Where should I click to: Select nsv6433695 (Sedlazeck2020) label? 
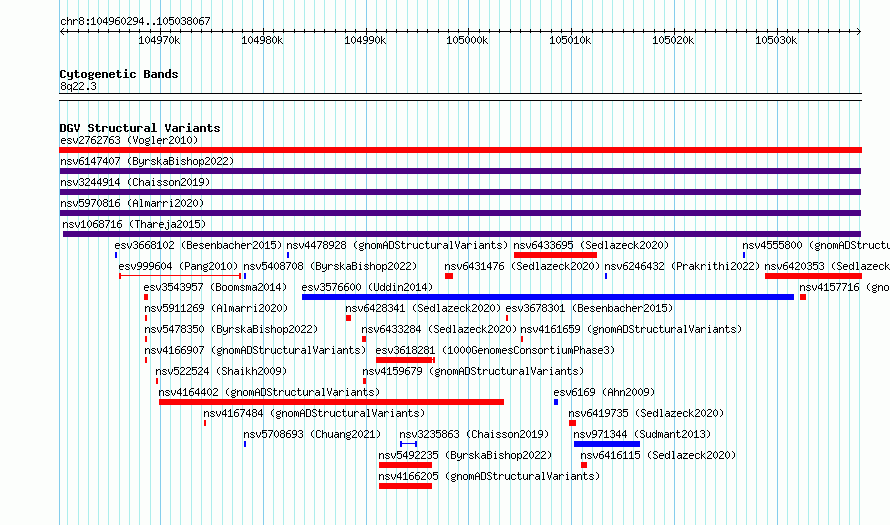591,245
